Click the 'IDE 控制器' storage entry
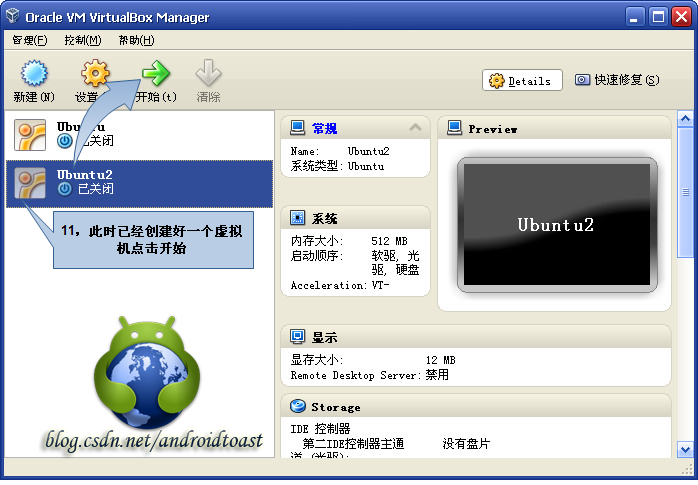The height and width of the screenshot is (485, 698). pos(320,428)
